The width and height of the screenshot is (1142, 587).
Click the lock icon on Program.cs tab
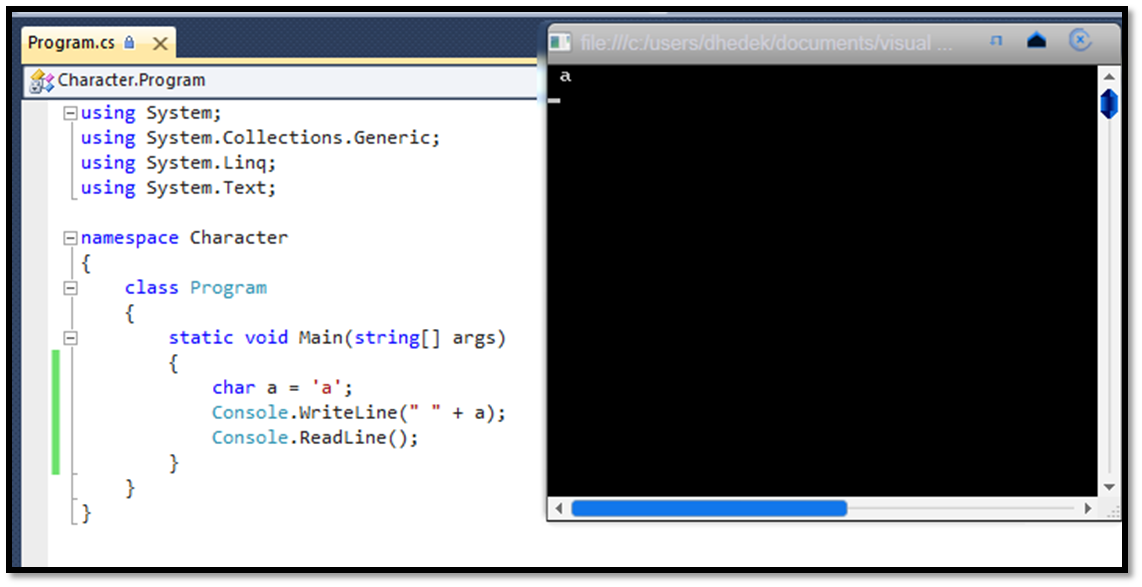[130, 42]
